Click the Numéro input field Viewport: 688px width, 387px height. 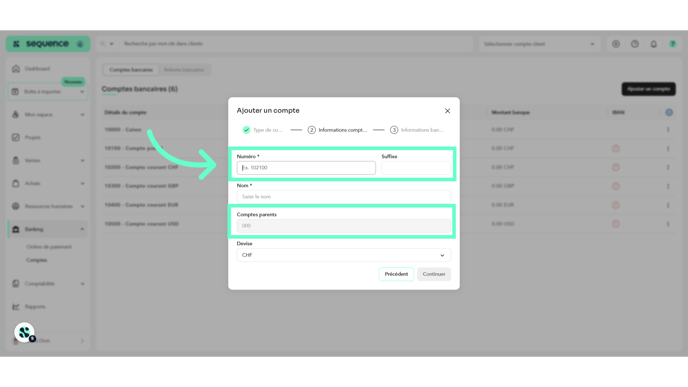point(306,168)
